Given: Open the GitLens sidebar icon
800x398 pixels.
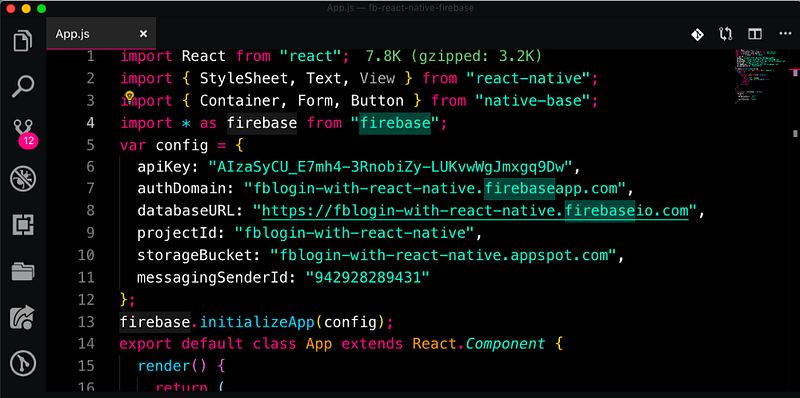Looking at the screenshot, I should tap(23, 363).
